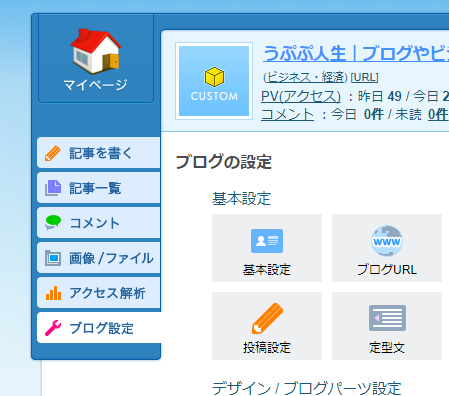Click the image file icon beside 画像/ファイル
The image size is (449, 396).
53,258
